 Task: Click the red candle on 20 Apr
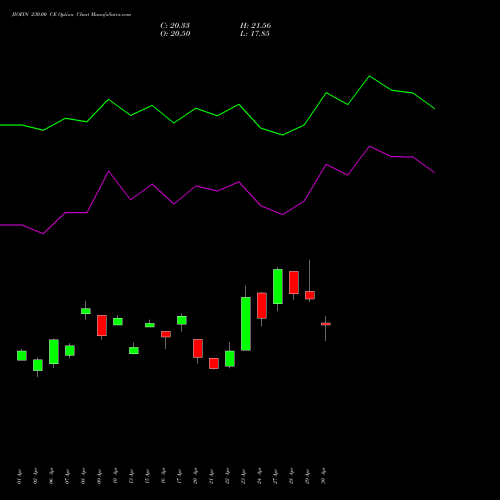pos(198,348)
